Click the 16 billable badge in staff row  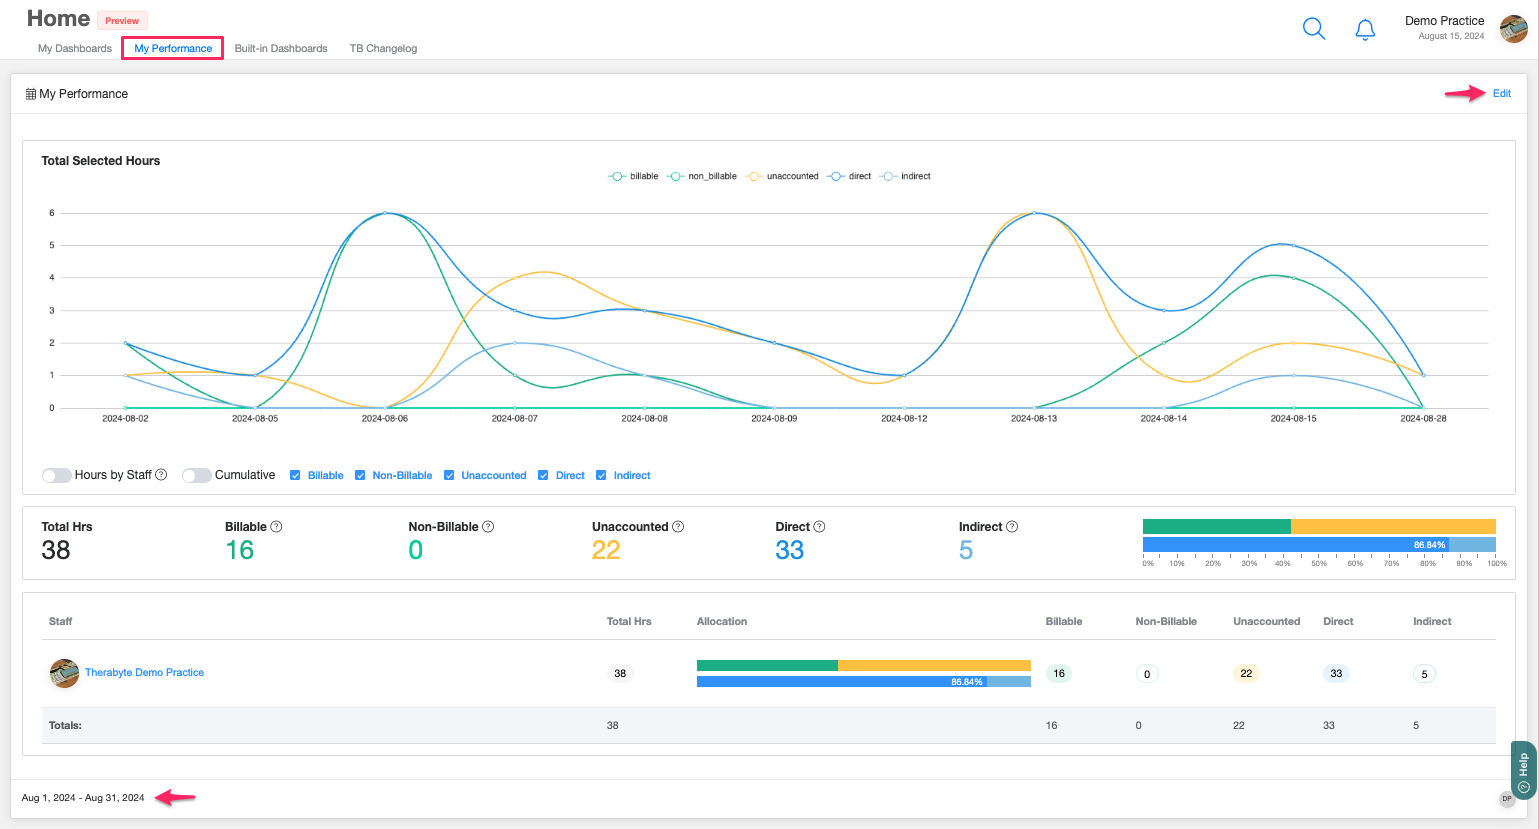click(1059, 673)
